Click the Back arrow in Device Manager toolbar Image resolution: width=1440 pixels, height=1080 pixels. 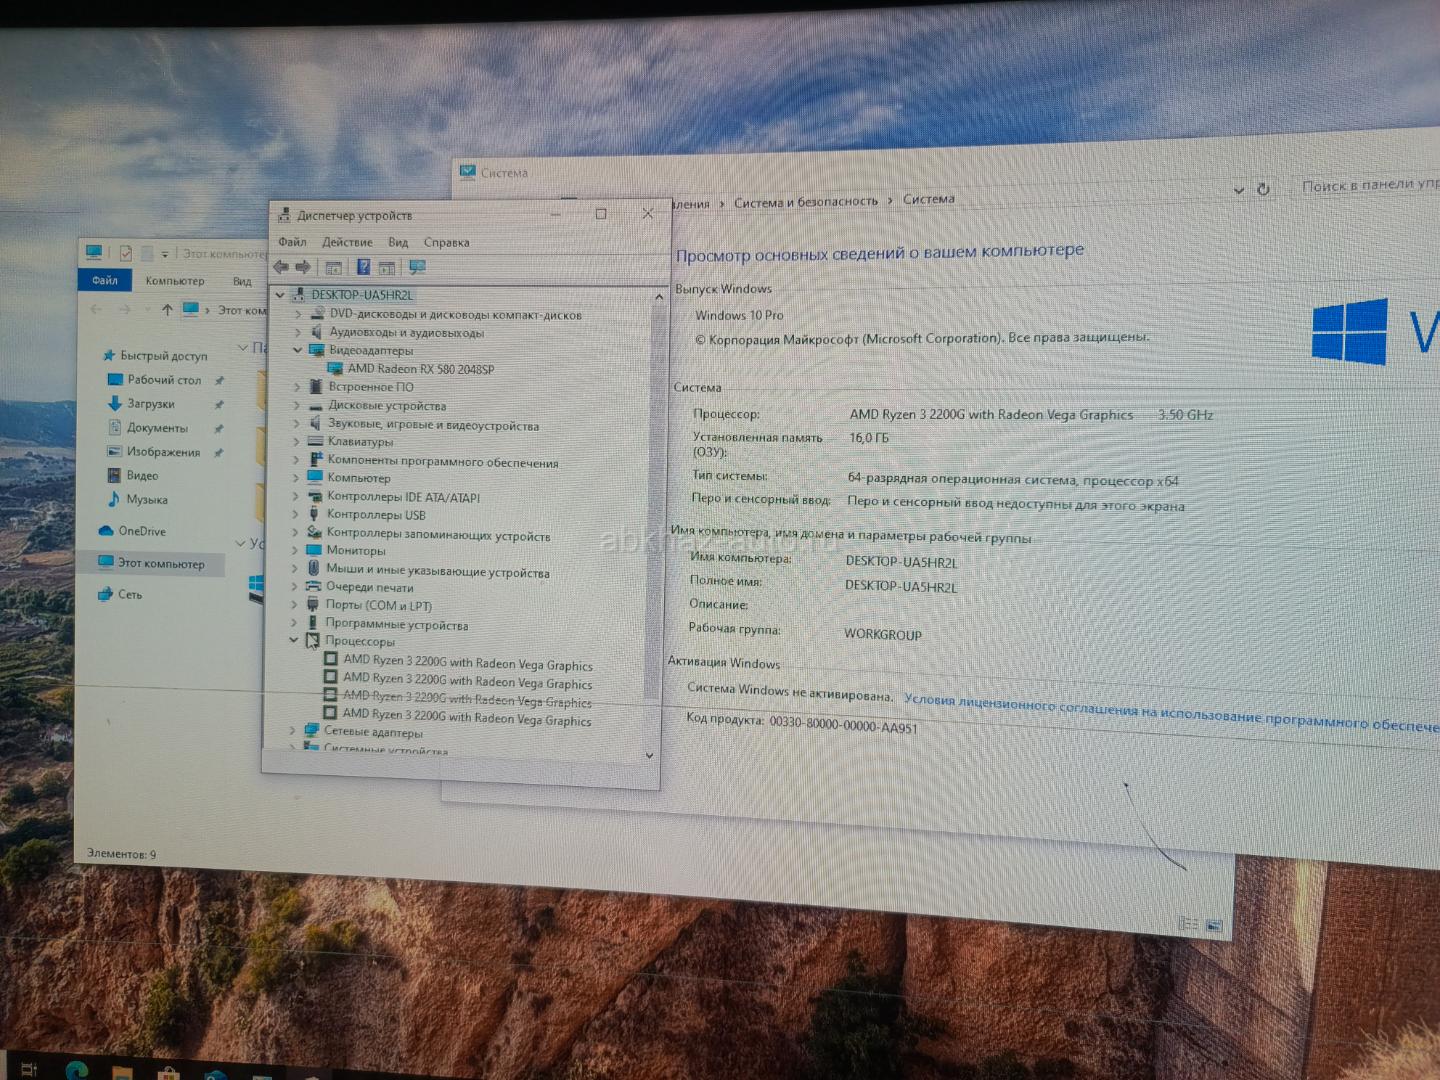click(281, 267)
